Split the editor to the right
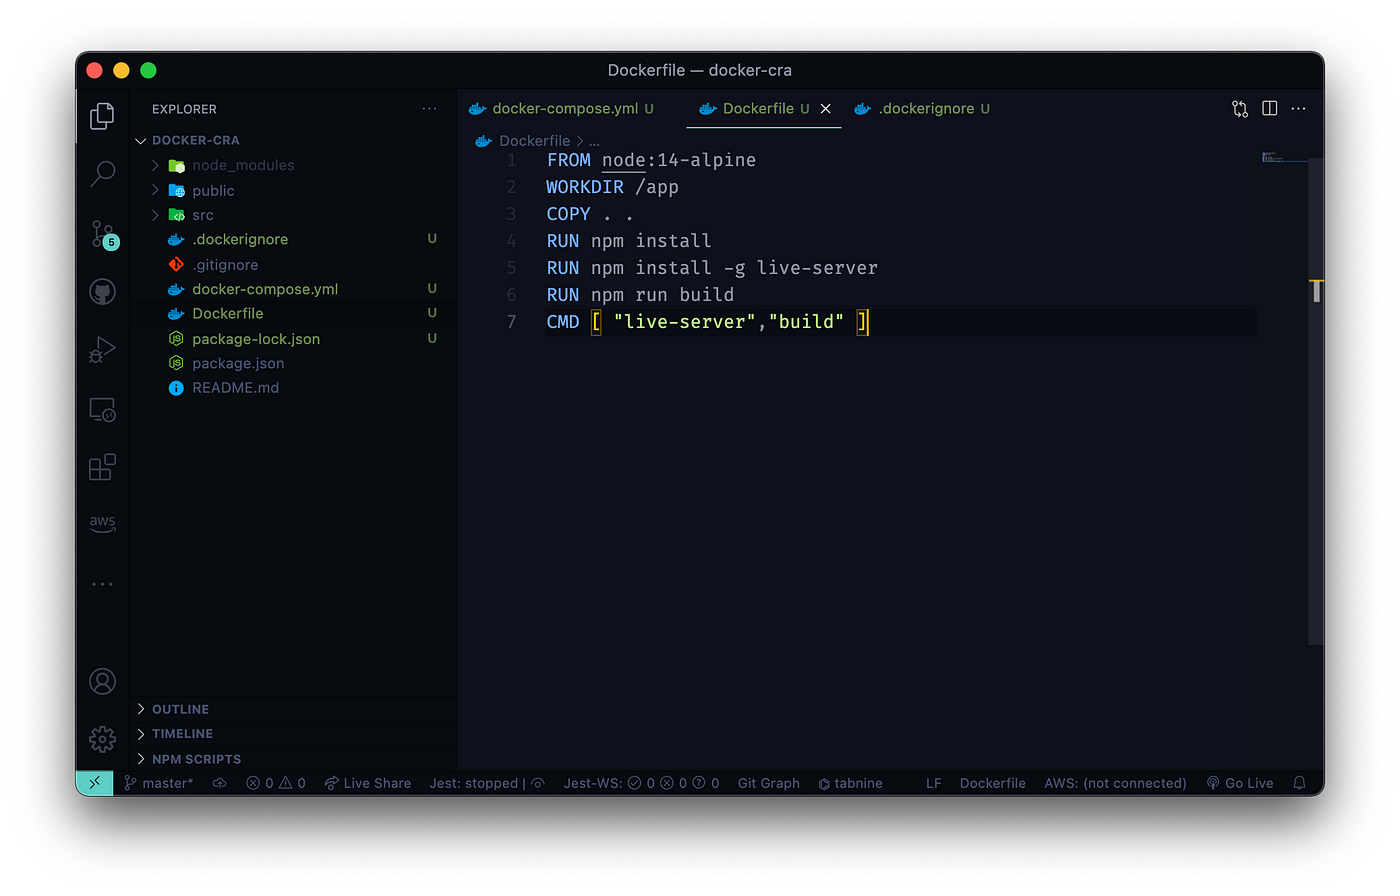This screenshot has width=1400, height=896. (1269, 109)
